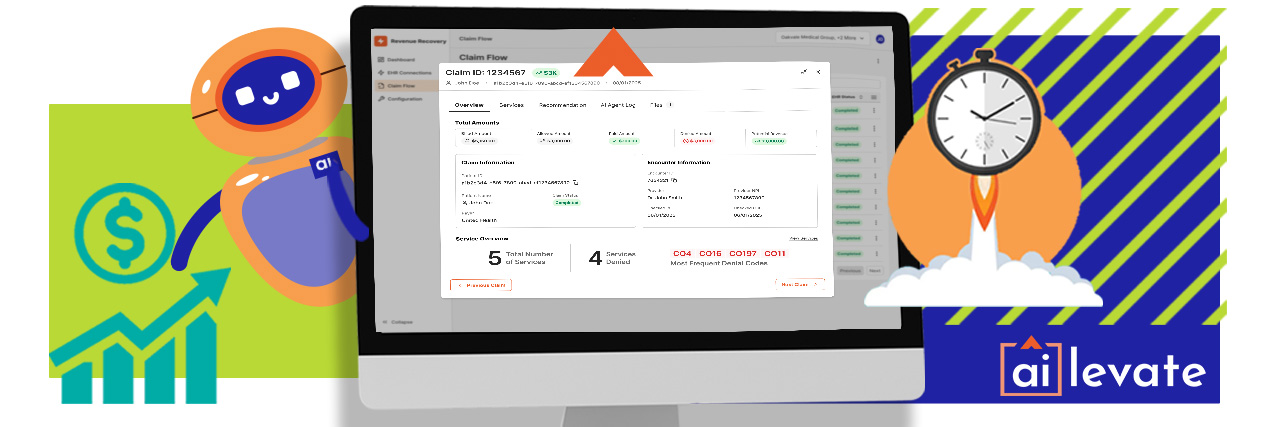Click the Revenue Recovery logo icon
Viewport: 1280px width, 427px height.
[x=380, y=40]
